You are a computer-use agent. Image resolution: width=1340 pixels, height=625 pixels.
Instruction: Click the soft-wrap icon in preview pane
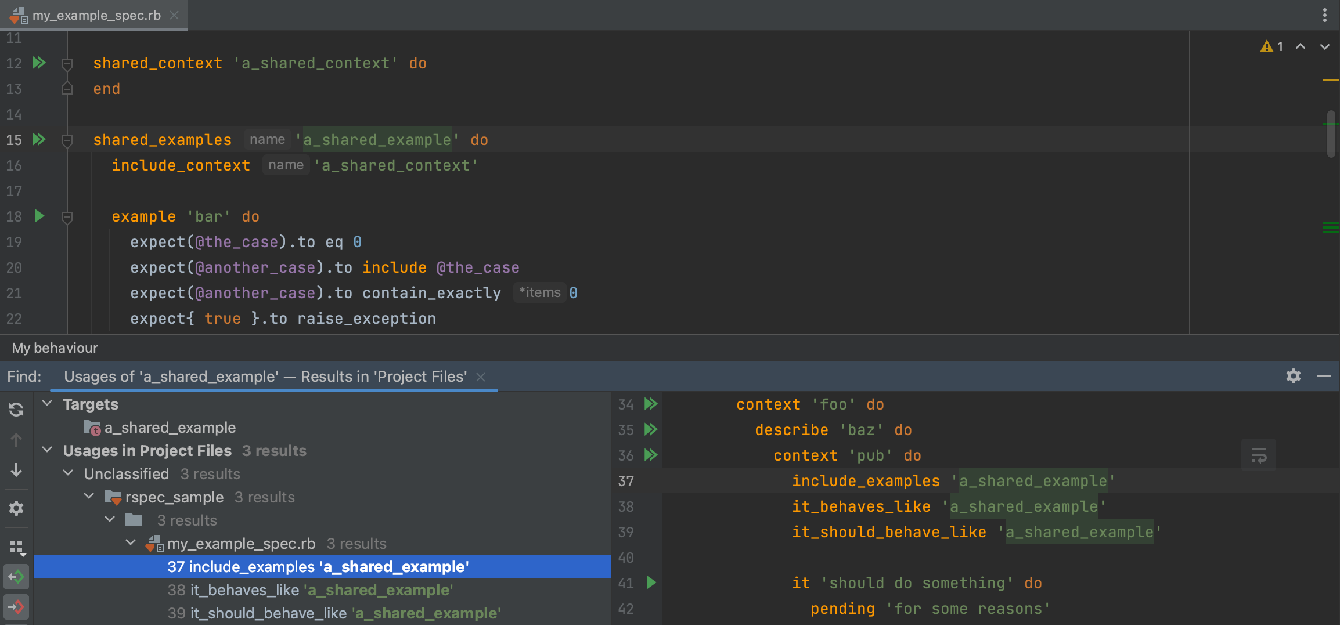tap(1259, 456)
